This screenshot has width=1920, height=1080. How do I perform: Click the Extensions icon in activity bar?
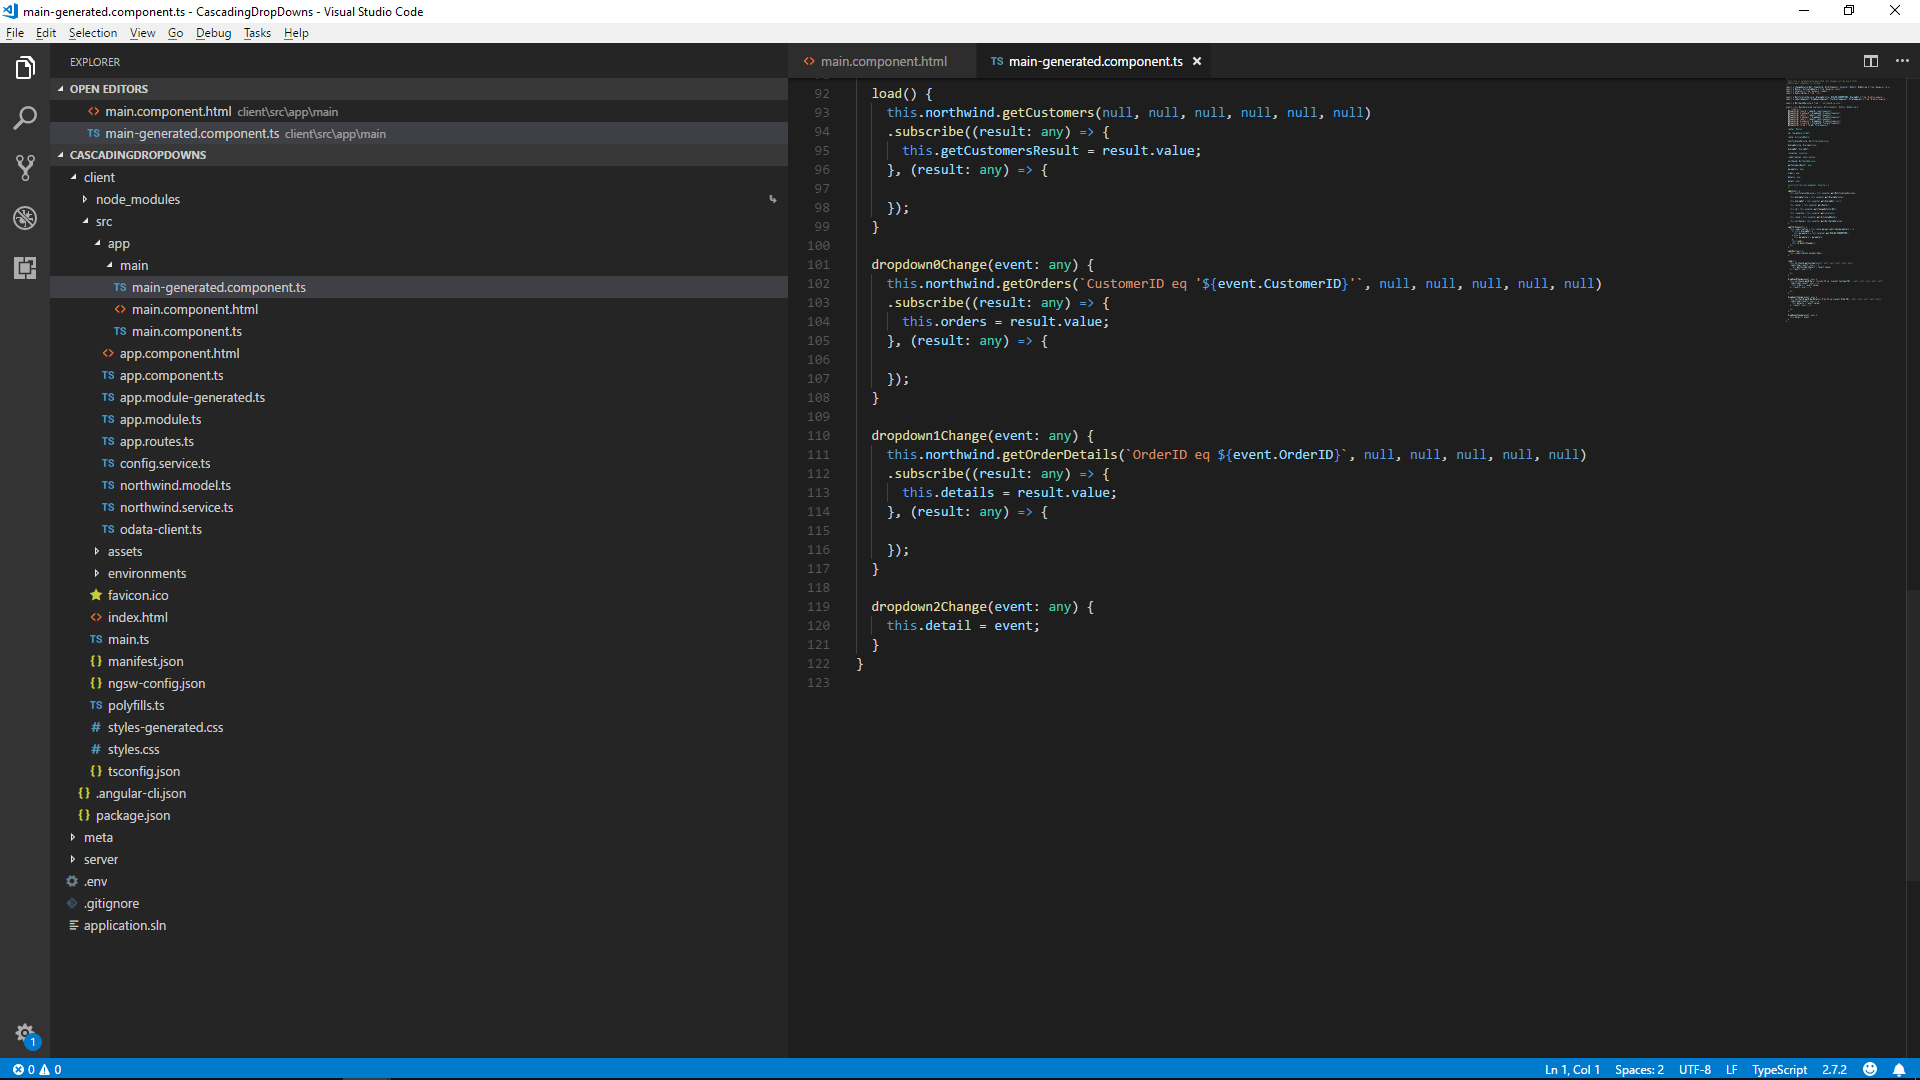(x=25, y=268)
